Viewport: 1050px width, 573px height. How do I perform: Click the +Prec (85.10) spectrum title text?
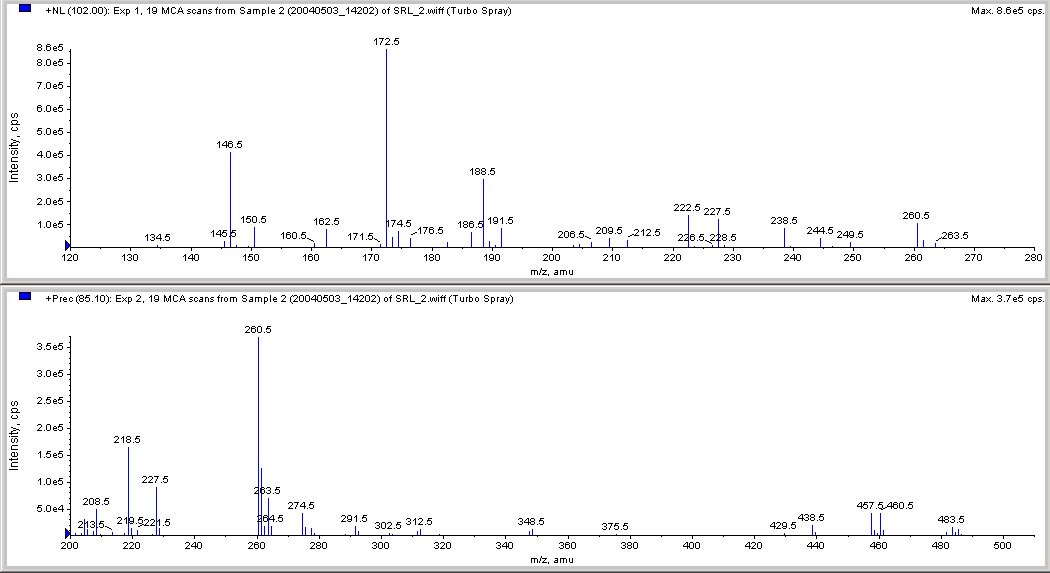279,299
